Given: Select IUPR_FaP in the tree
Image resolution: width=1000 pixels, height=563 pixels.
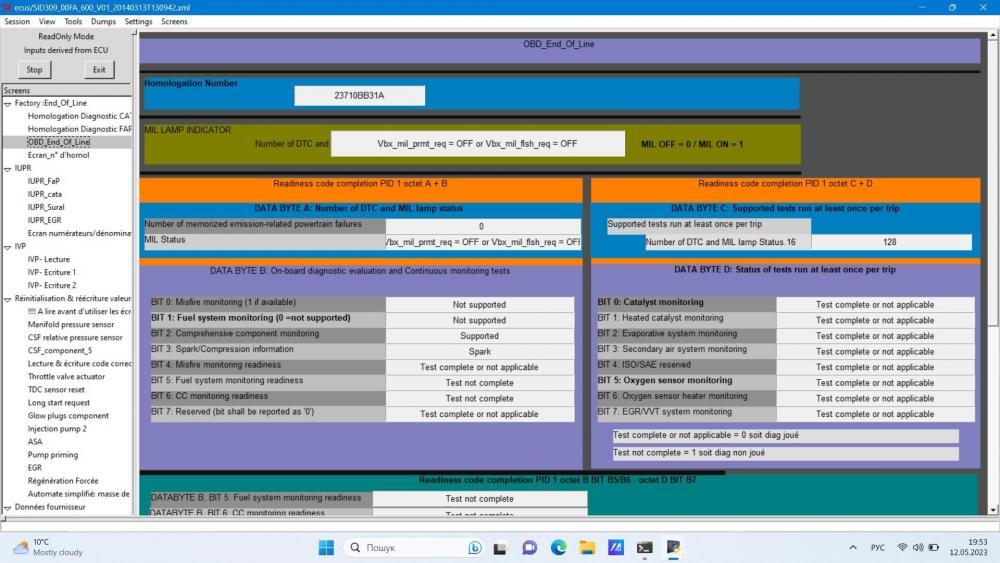Looking at the screenshot, I should (x=43, y=181).
